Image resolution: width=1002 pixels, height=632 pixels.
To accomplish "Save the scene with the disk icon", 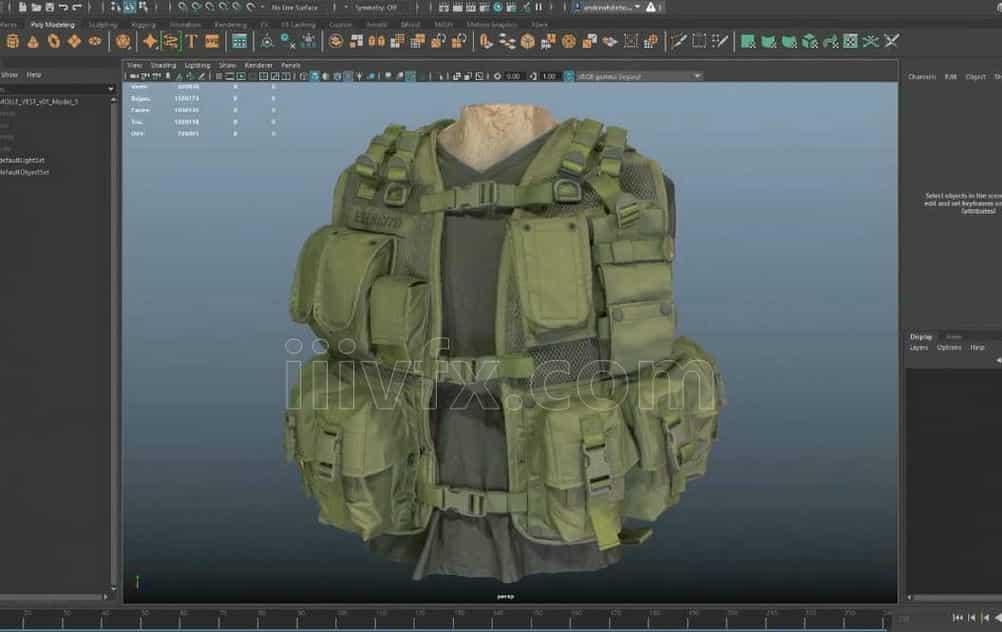I will [49, 7].
